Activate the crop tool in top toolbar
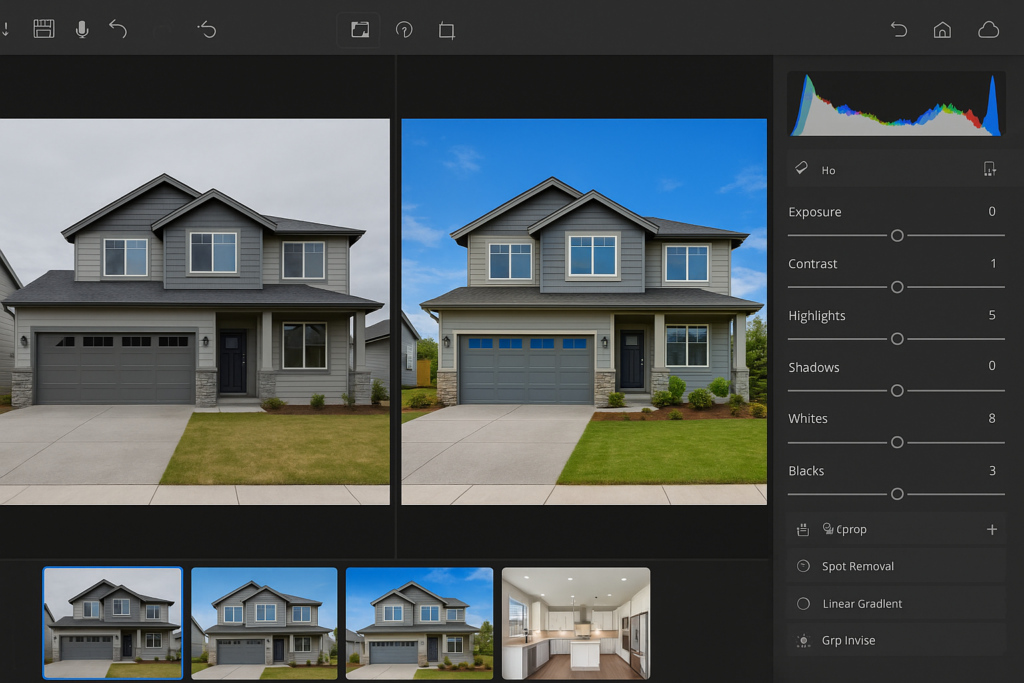 pos(447,30)
